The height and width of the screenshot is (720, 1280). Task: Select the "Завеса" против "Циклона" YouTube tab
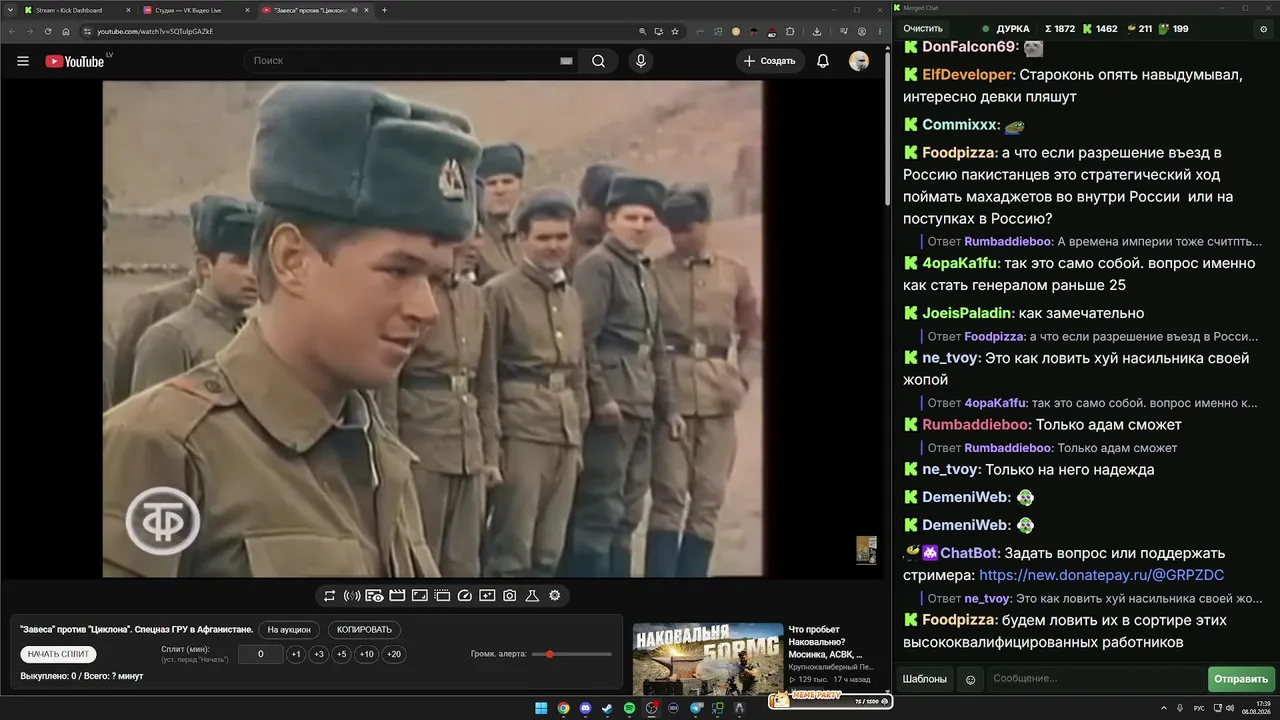coord(315,10)
